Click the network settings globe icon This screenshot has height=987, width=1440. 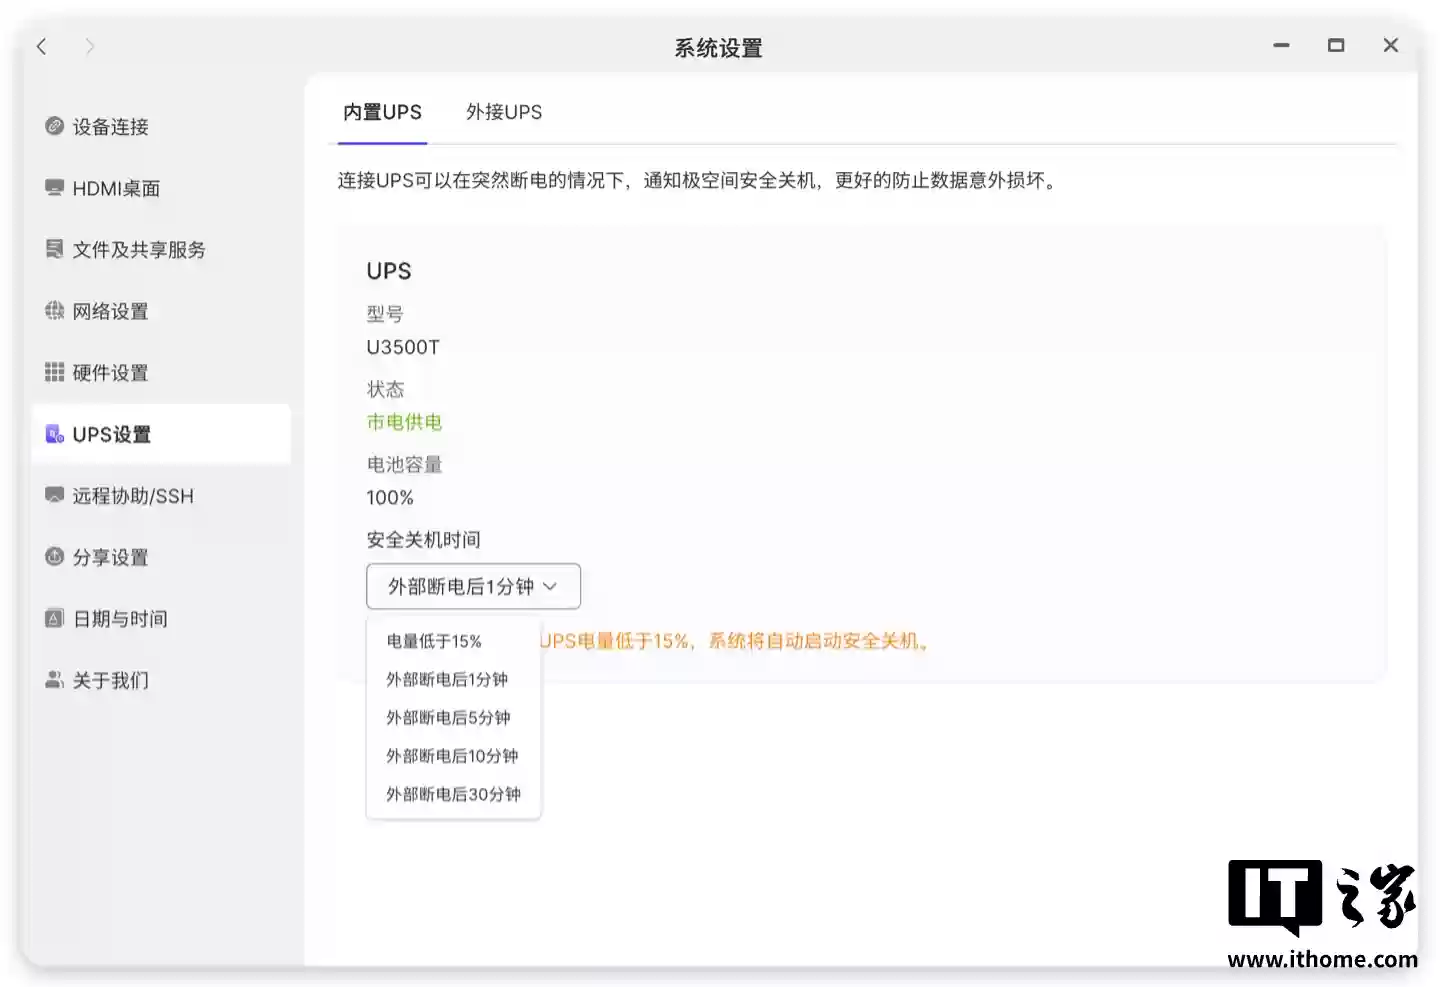point(54,311)
